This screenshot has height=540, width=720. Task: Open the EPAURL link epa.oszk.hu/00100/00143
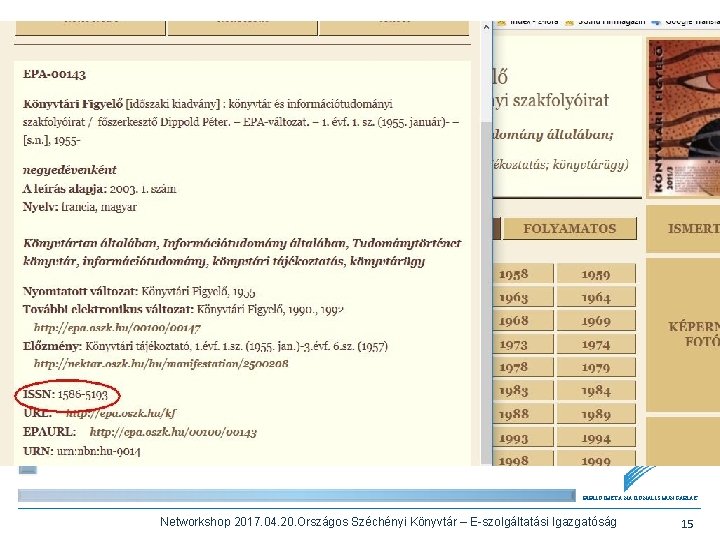[x=173, y=432]
